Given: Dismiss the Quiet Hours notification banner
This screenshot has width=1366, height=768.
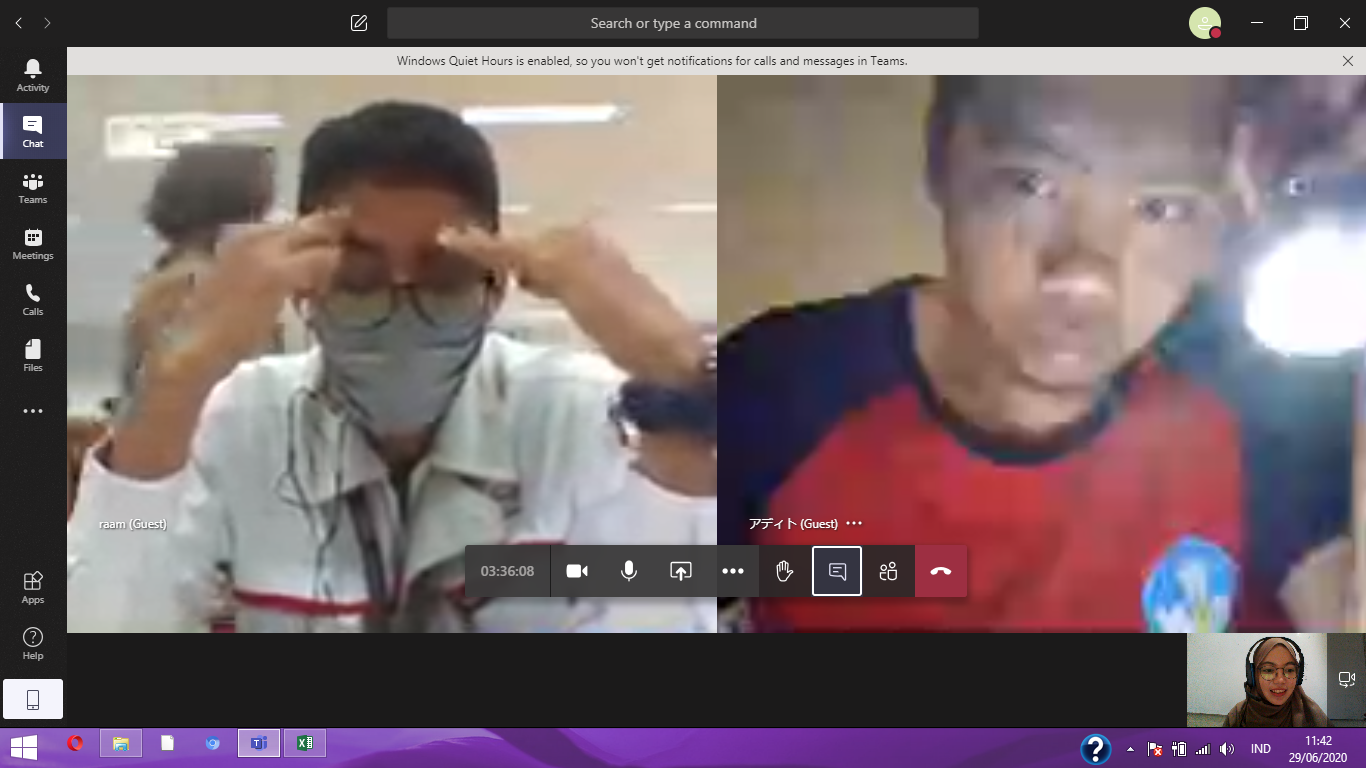Looking at the screenshot, I should (1347, 61).
